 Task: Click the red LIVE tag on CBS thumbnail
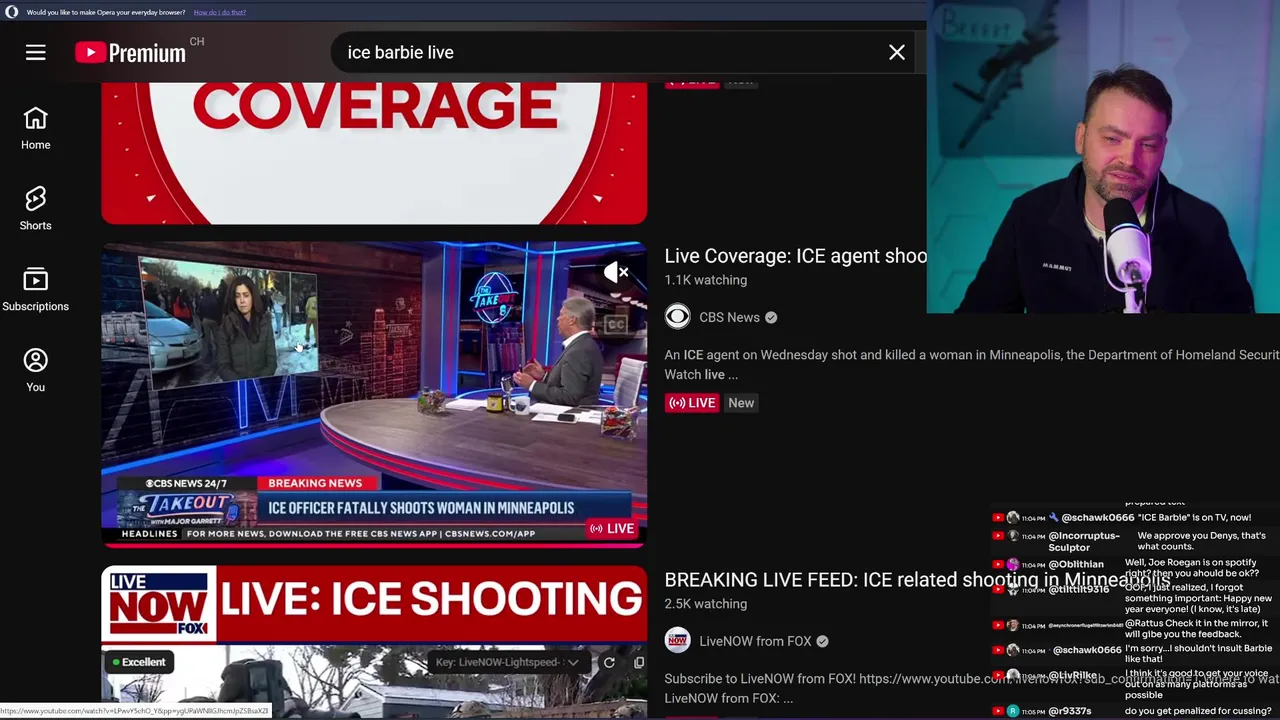pos(611,529)
